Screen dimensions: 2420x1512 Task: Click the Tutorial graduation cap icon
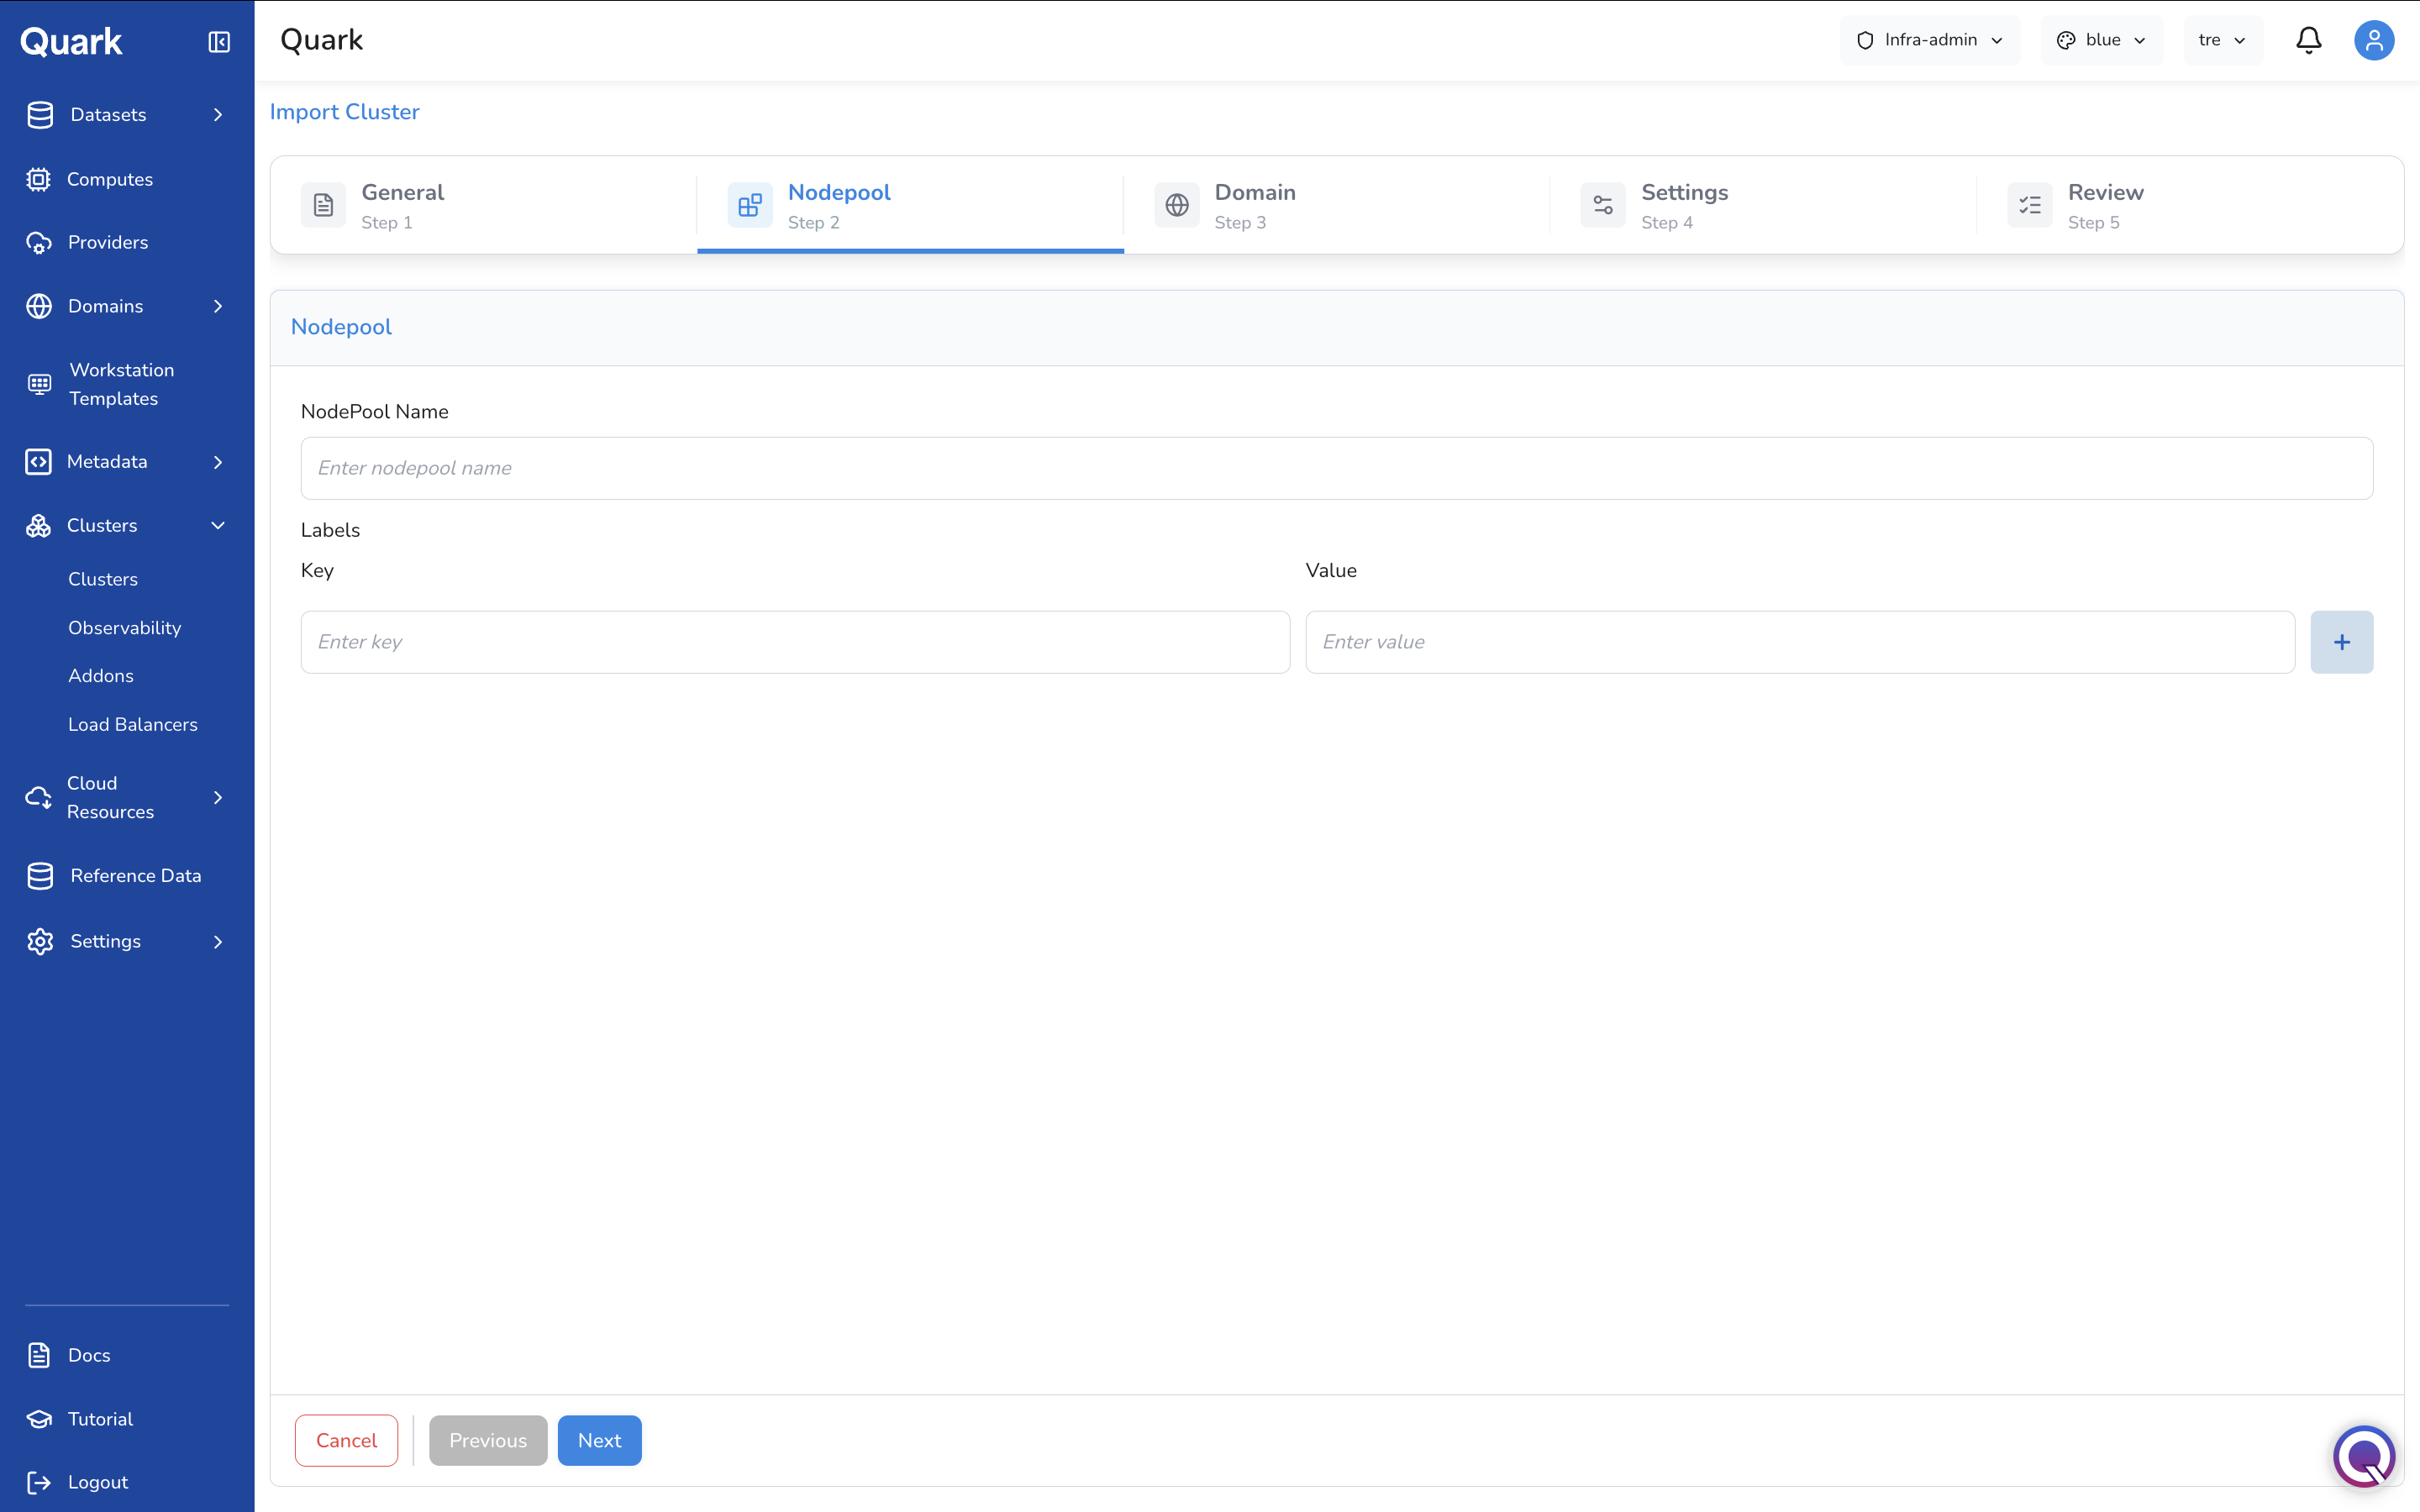39,1419
